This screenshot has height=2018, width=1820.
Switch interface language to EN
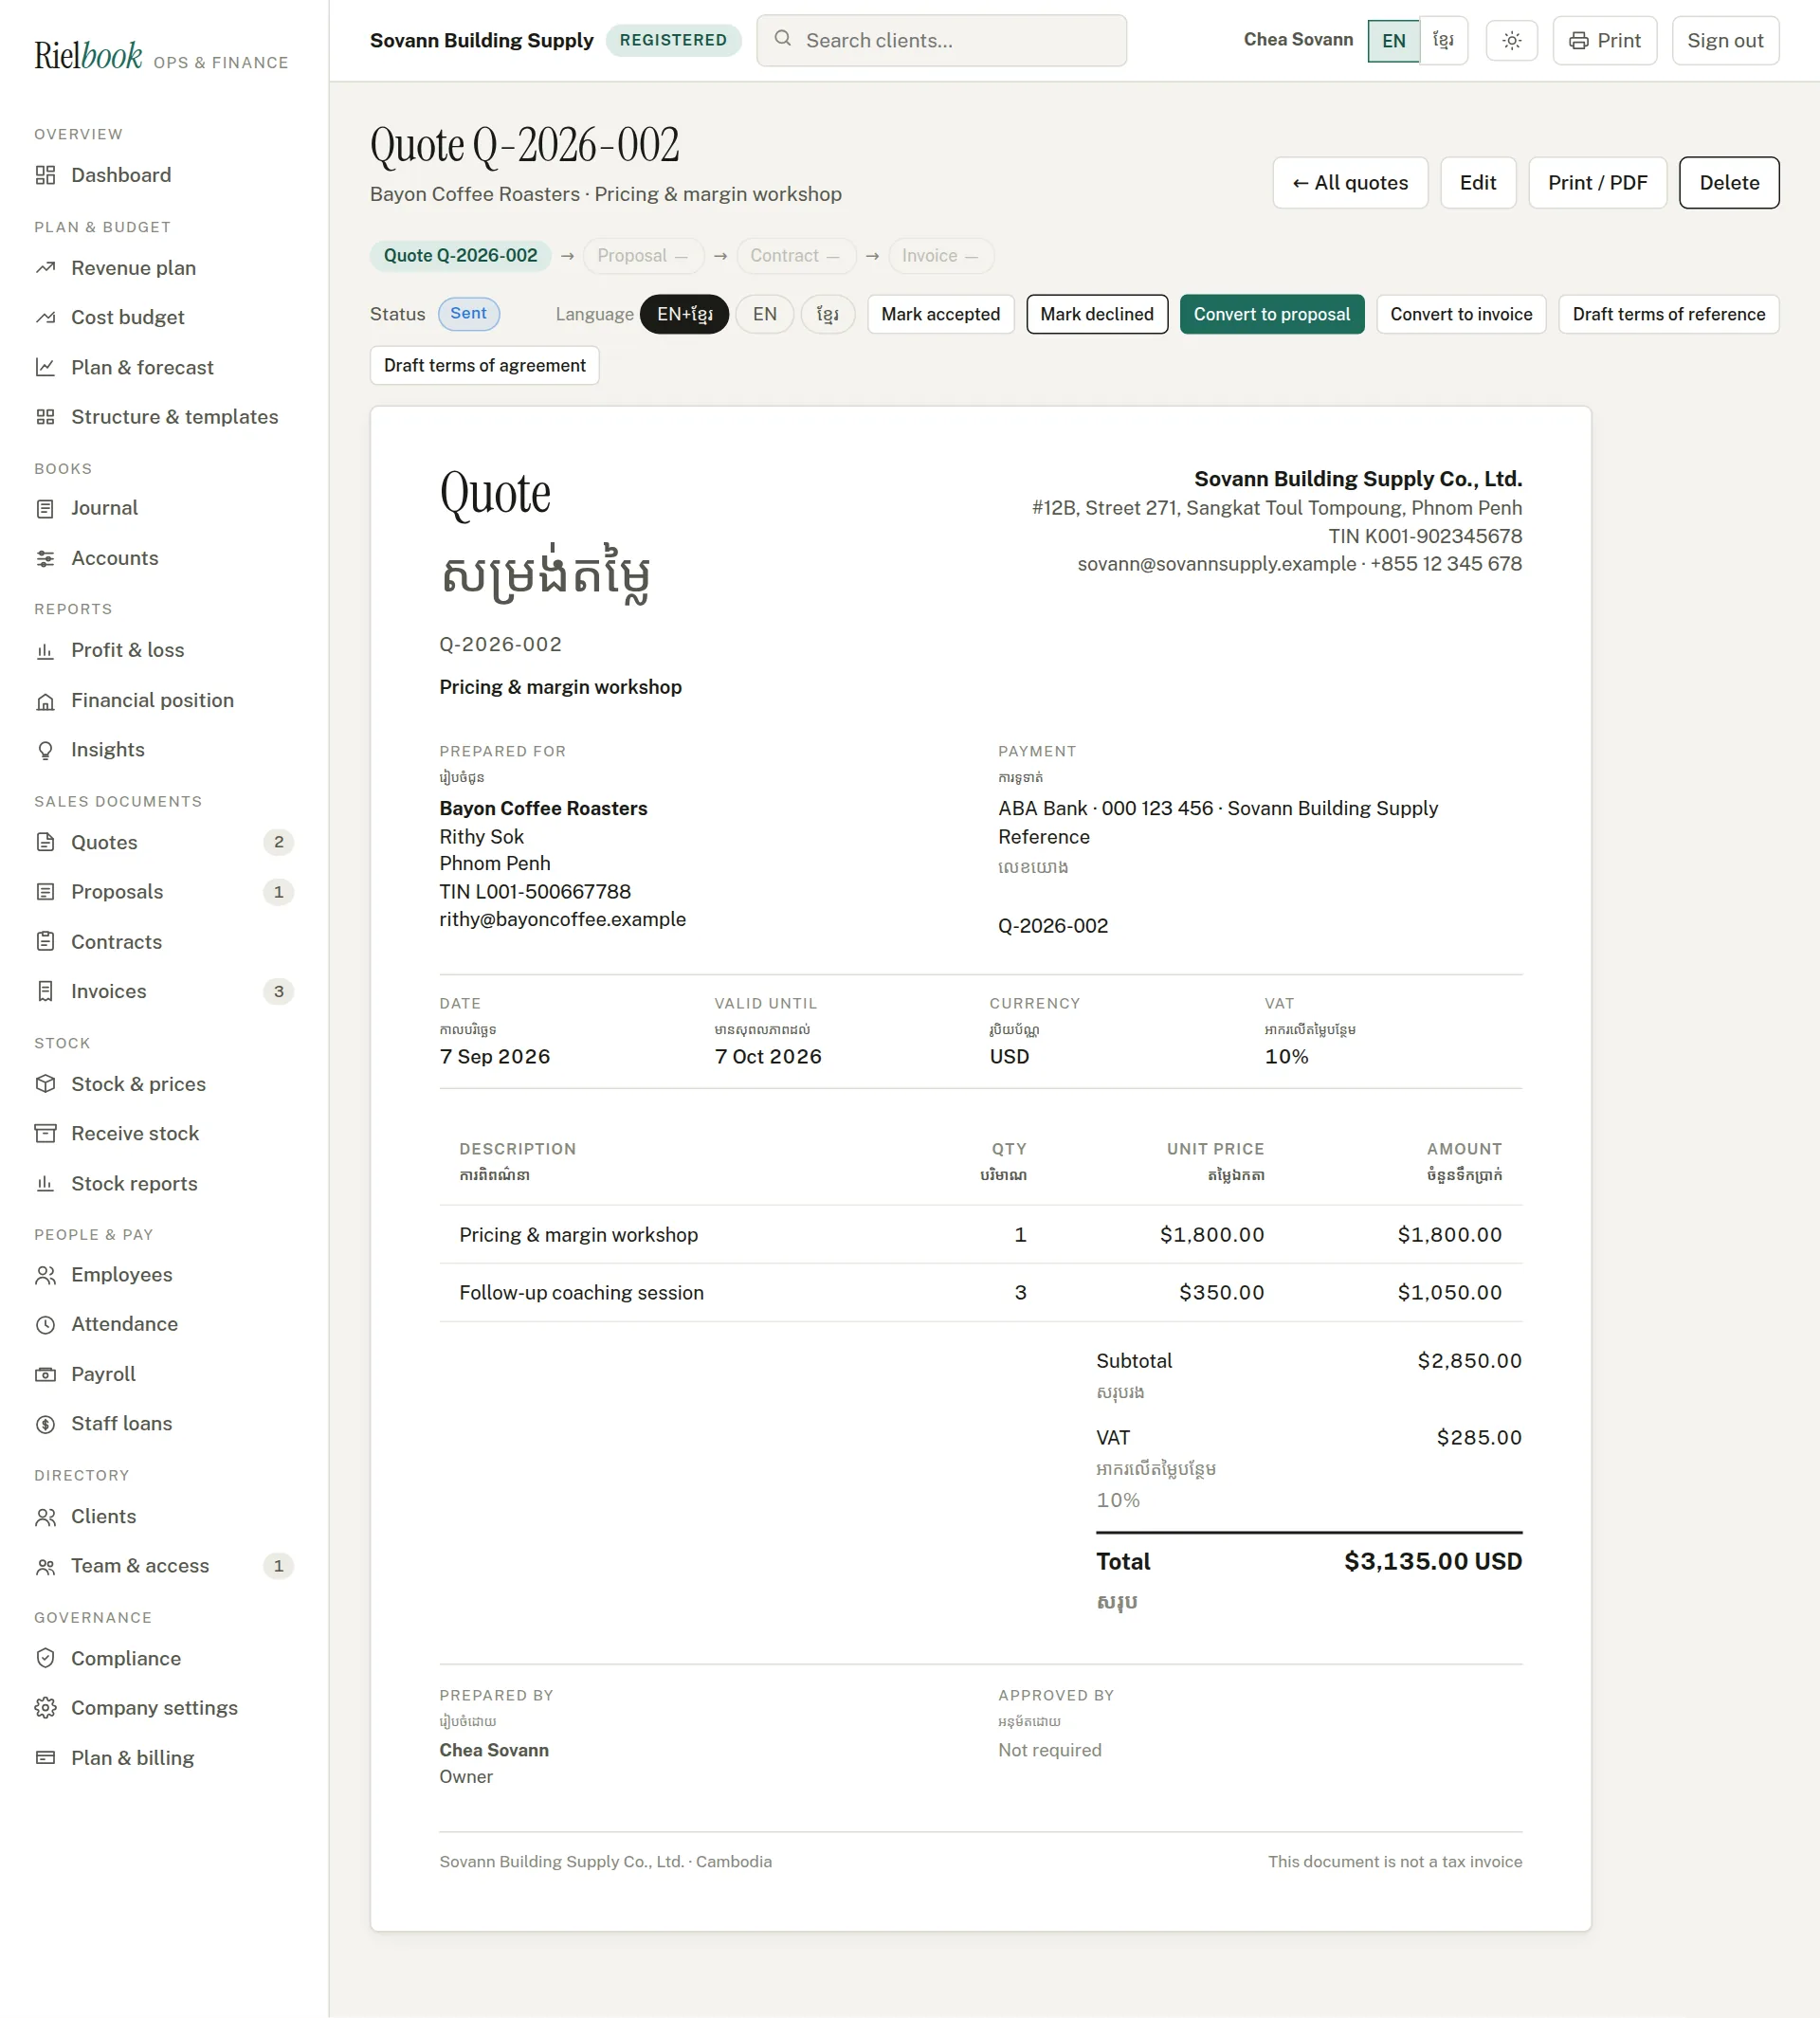[1393, 41]
